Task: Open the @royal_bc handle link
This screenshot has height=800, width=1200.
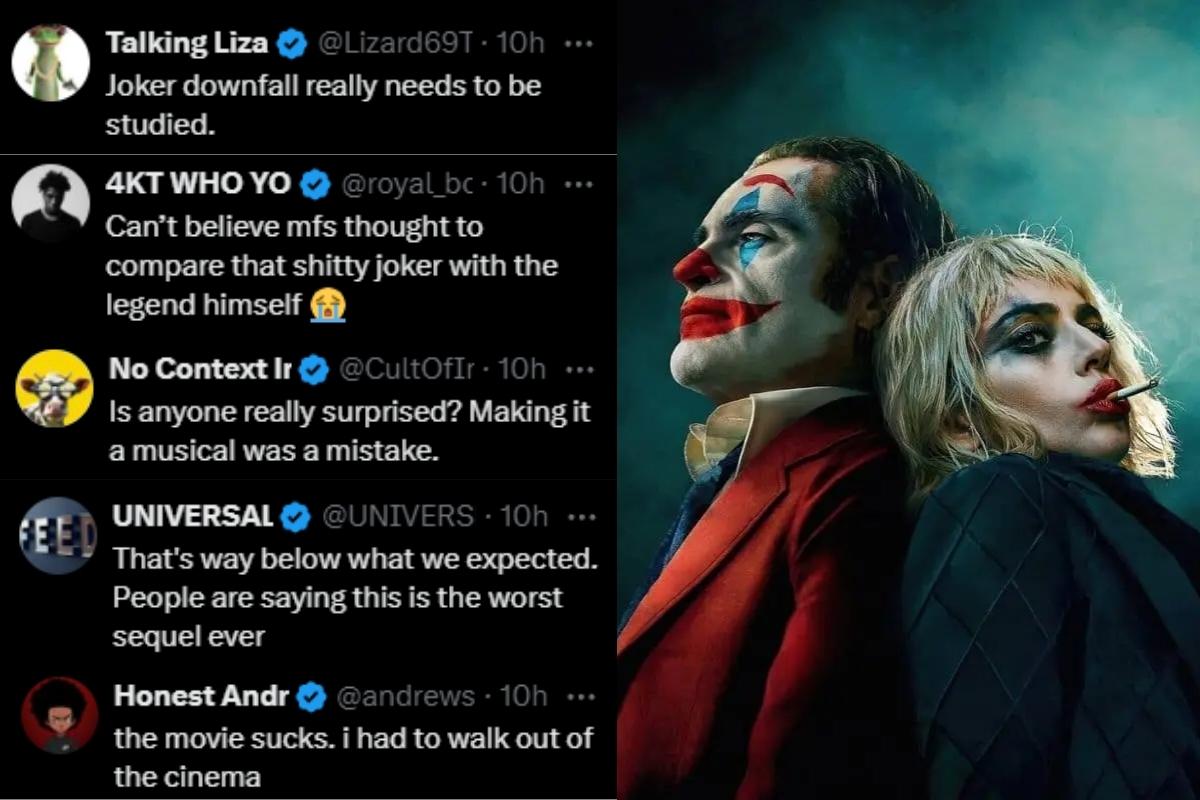Action: 406,184
